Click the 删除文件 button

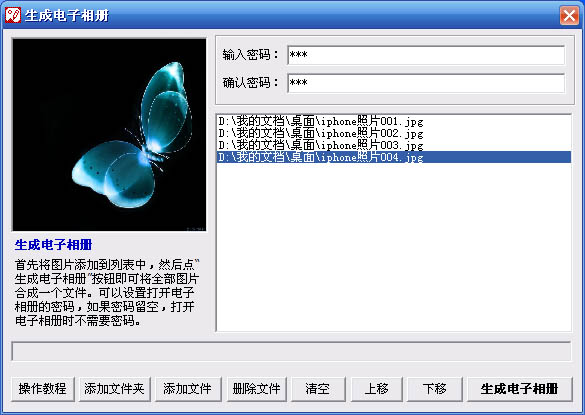256,389
